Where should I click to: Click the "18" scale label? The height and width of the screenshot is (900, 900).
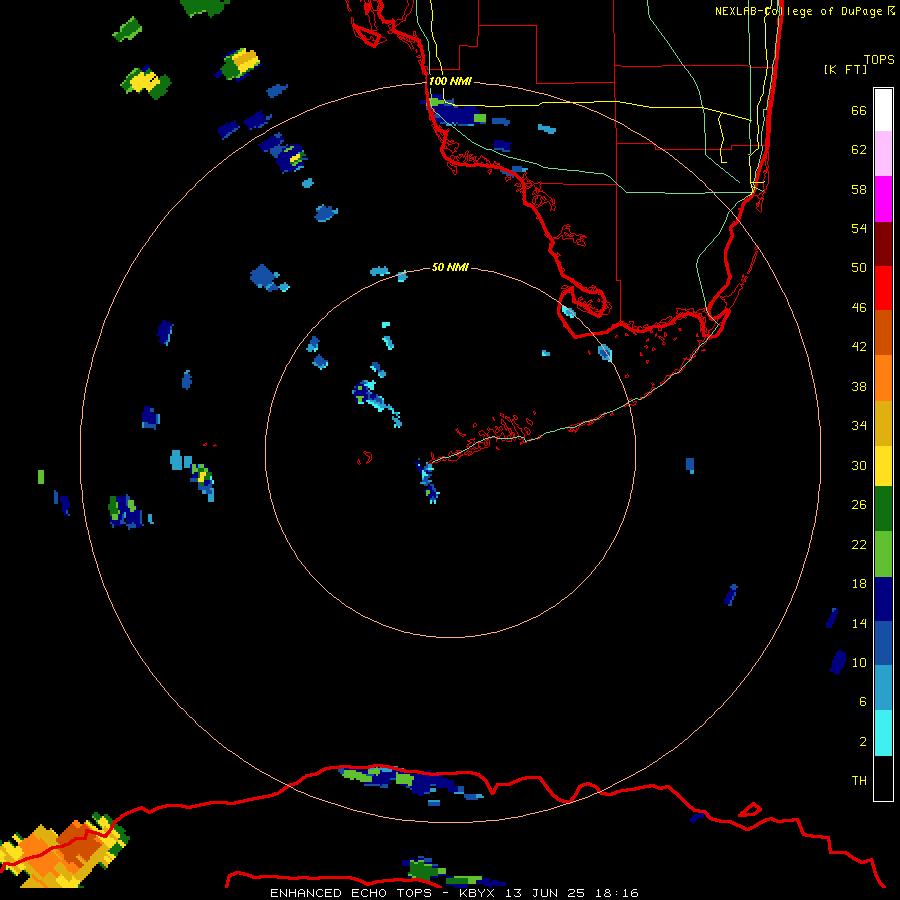tap(859, 584)
